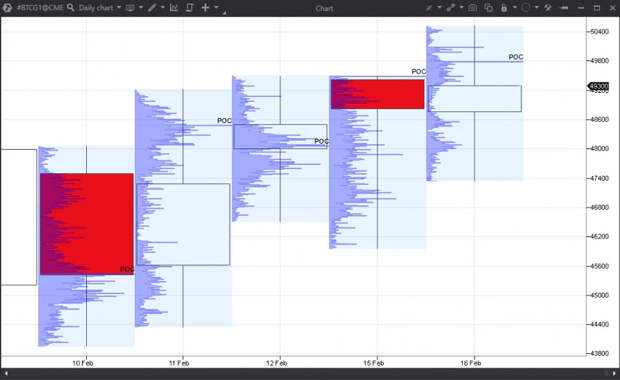Click the 11 Feb date label on time axis

(179, 363)
